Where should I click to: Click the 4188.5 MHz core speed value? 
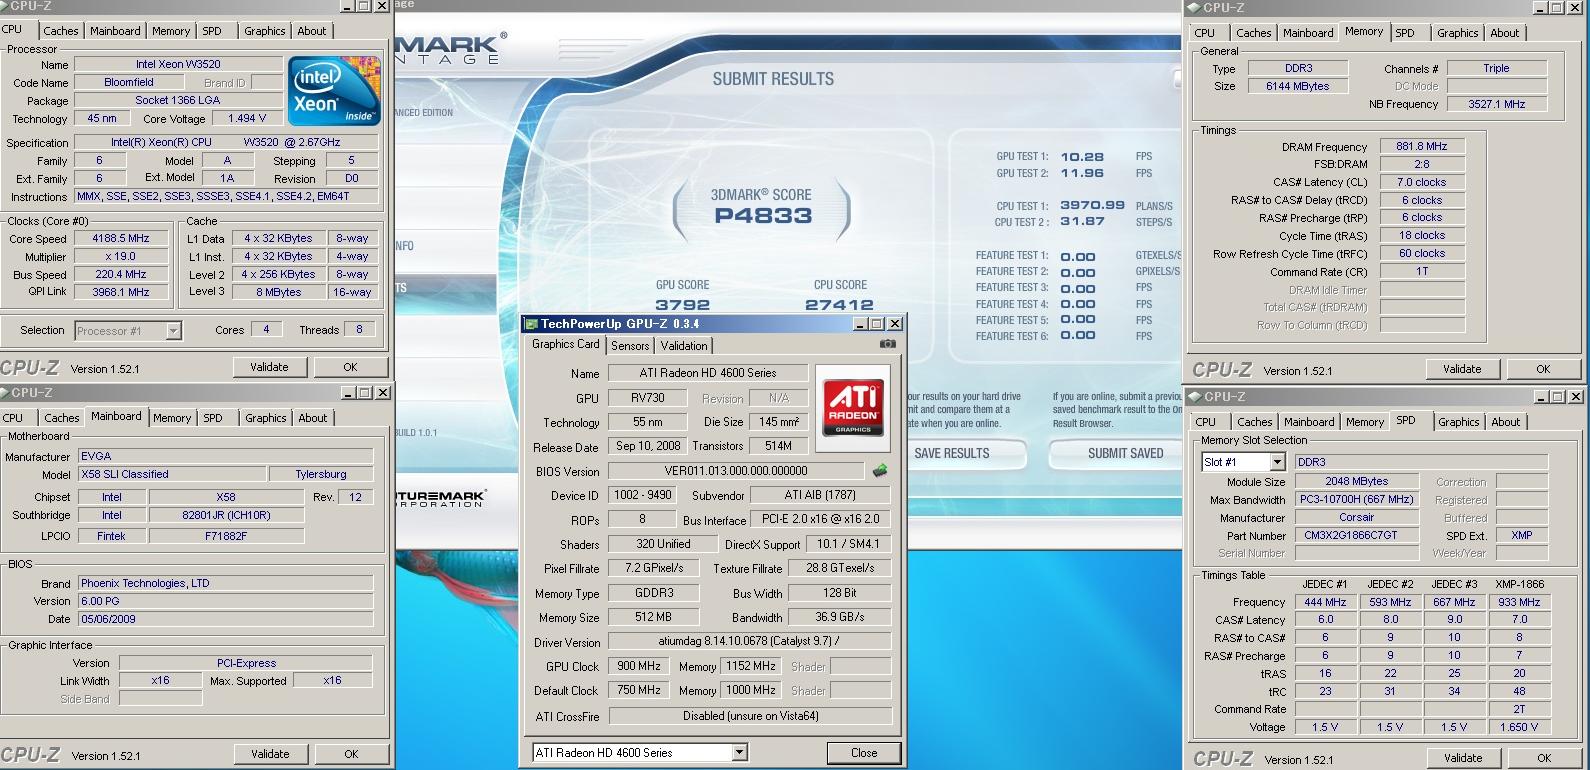click(x=121, y=239)
